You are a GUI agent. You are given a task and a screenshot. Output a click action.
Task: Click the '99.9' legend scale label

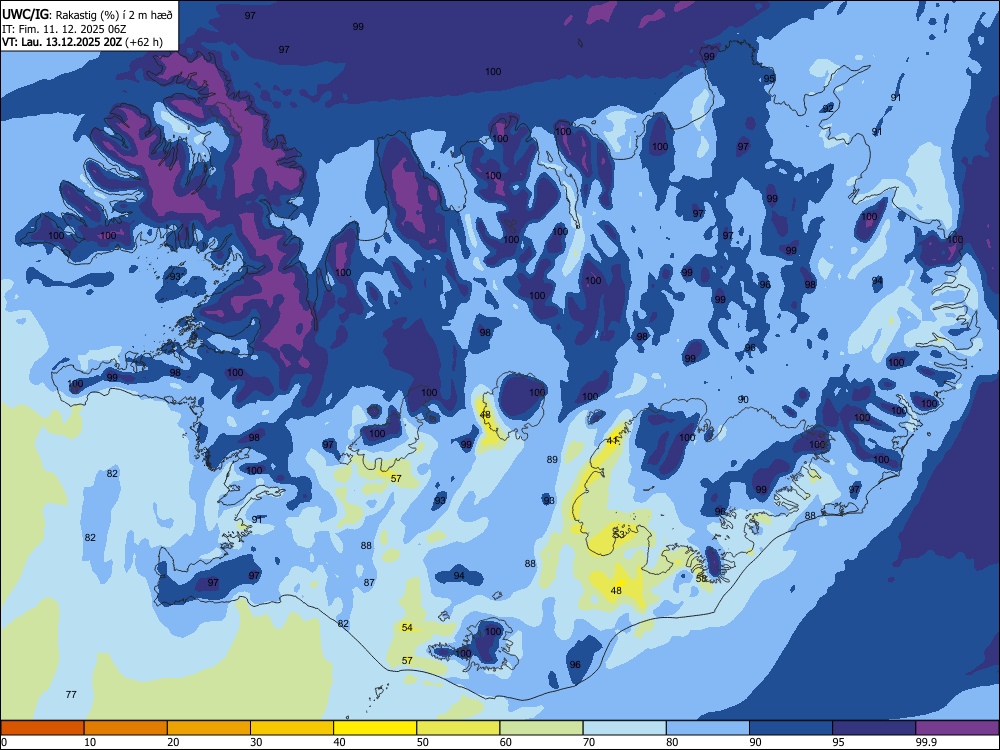coord(925,742)
